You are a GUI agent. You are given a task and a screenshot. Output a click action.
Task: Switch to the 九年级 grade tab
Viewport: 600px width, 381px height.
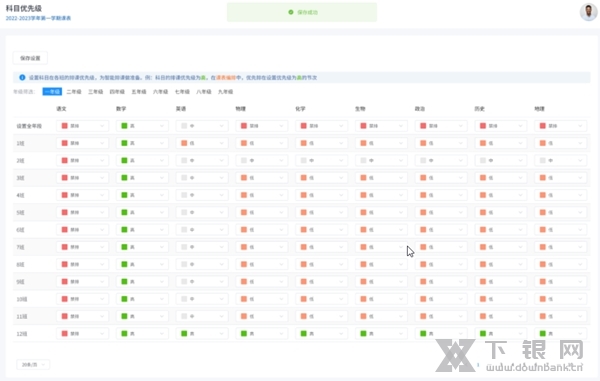(x=225, y=92)
